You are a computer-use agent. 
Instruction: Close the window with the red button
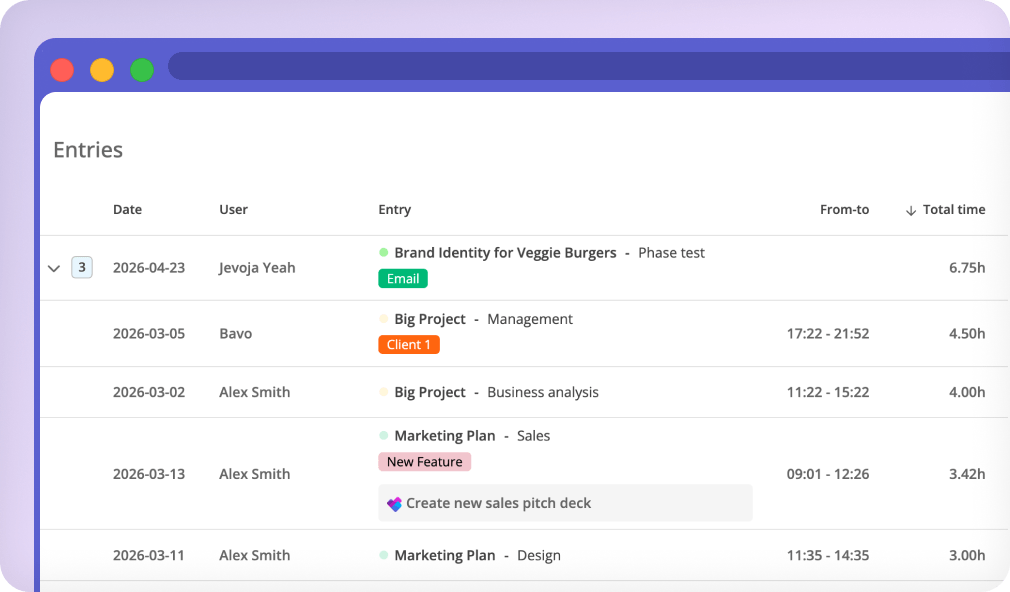pyautogui.click(x=62, y=70)
